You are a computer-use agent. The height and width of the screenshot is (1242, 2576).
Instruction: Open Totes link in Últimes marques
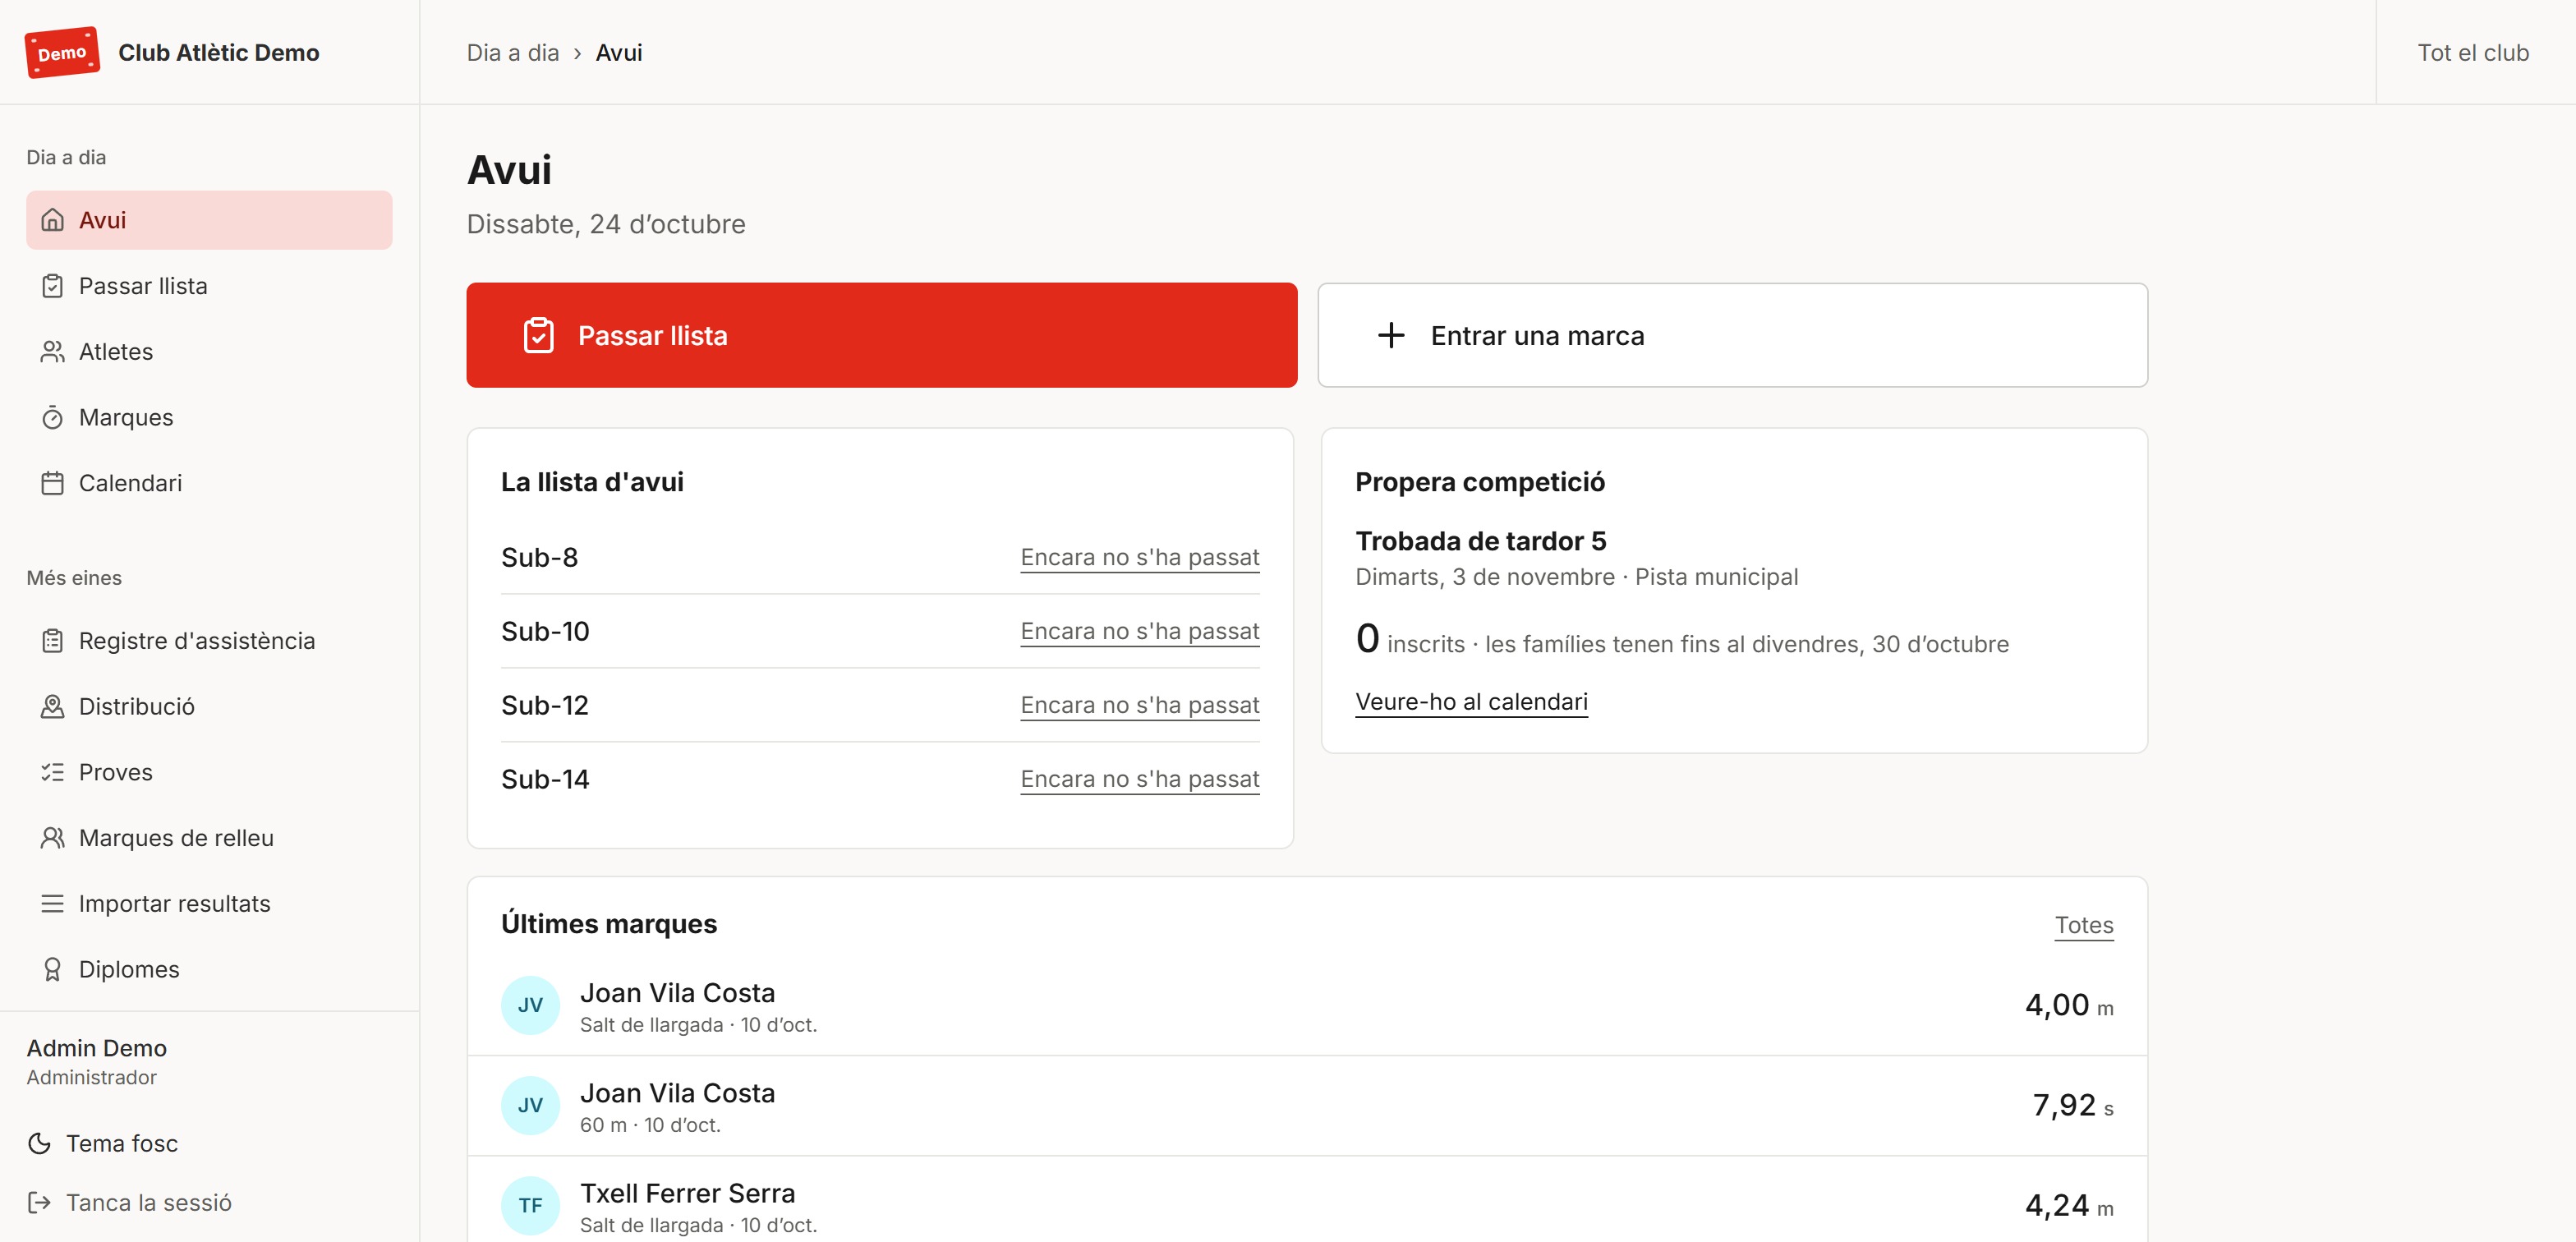(x=2084, y=925)
